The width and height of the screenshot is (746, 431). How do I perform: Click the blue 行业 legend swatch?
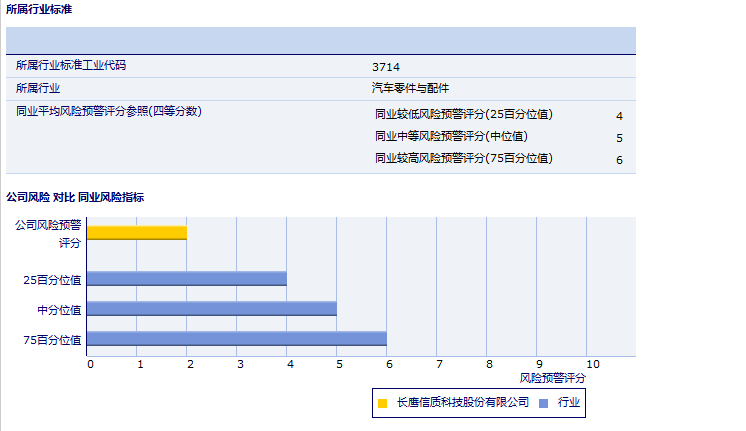544,403
